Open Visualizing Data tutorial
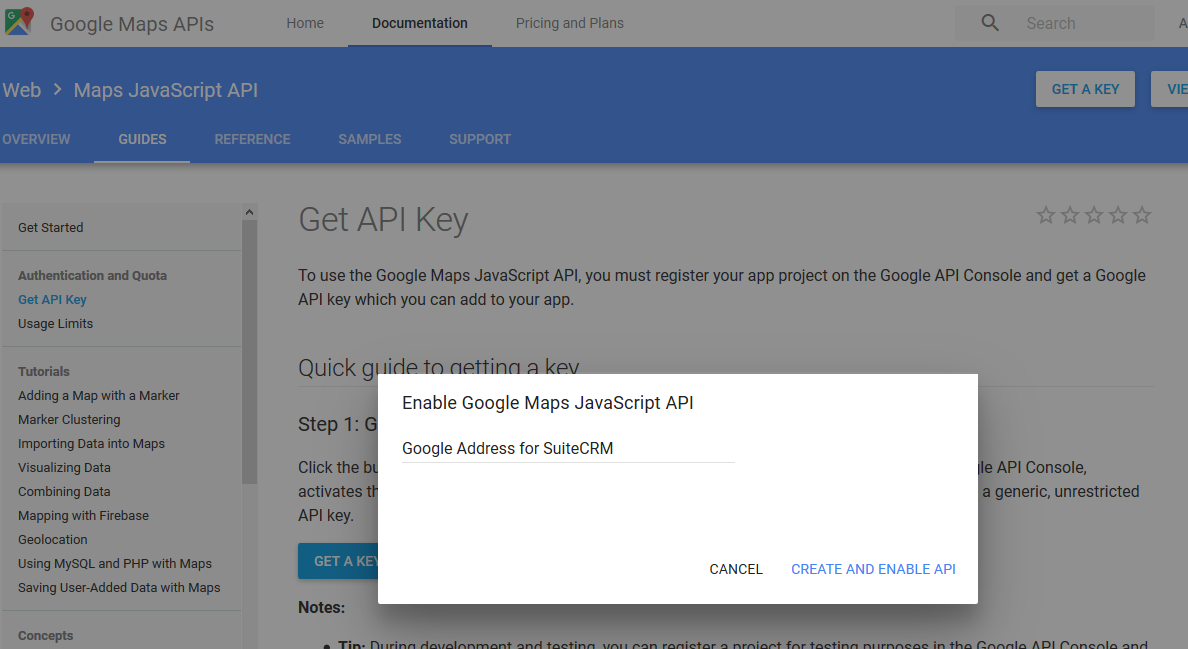The width and height of the screenshot is (1188, 649). [64, 468]
